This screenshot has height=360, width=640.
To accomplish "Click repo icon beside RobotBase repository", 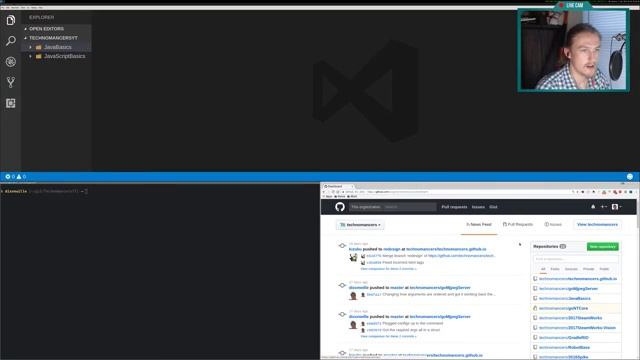I will point(535,347).
